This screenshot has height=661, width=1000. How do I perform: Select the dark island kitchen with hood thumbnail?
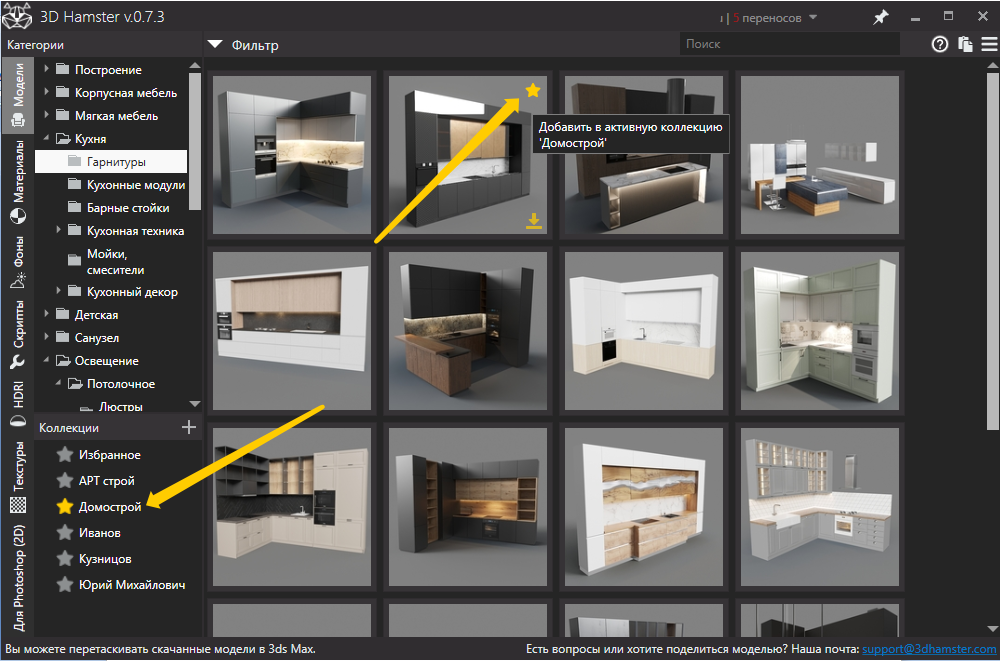point(644,155)
